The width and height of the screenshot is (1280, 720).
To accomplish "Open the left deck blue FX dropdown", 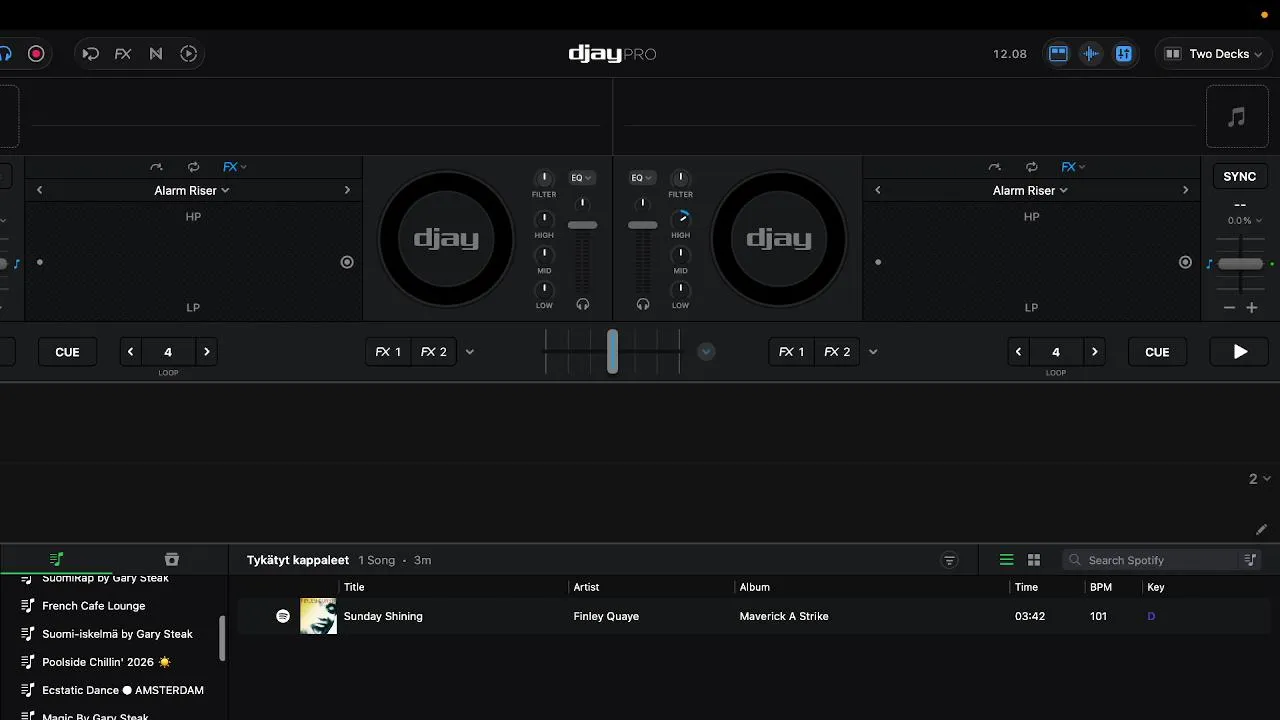I will (235, 167).
